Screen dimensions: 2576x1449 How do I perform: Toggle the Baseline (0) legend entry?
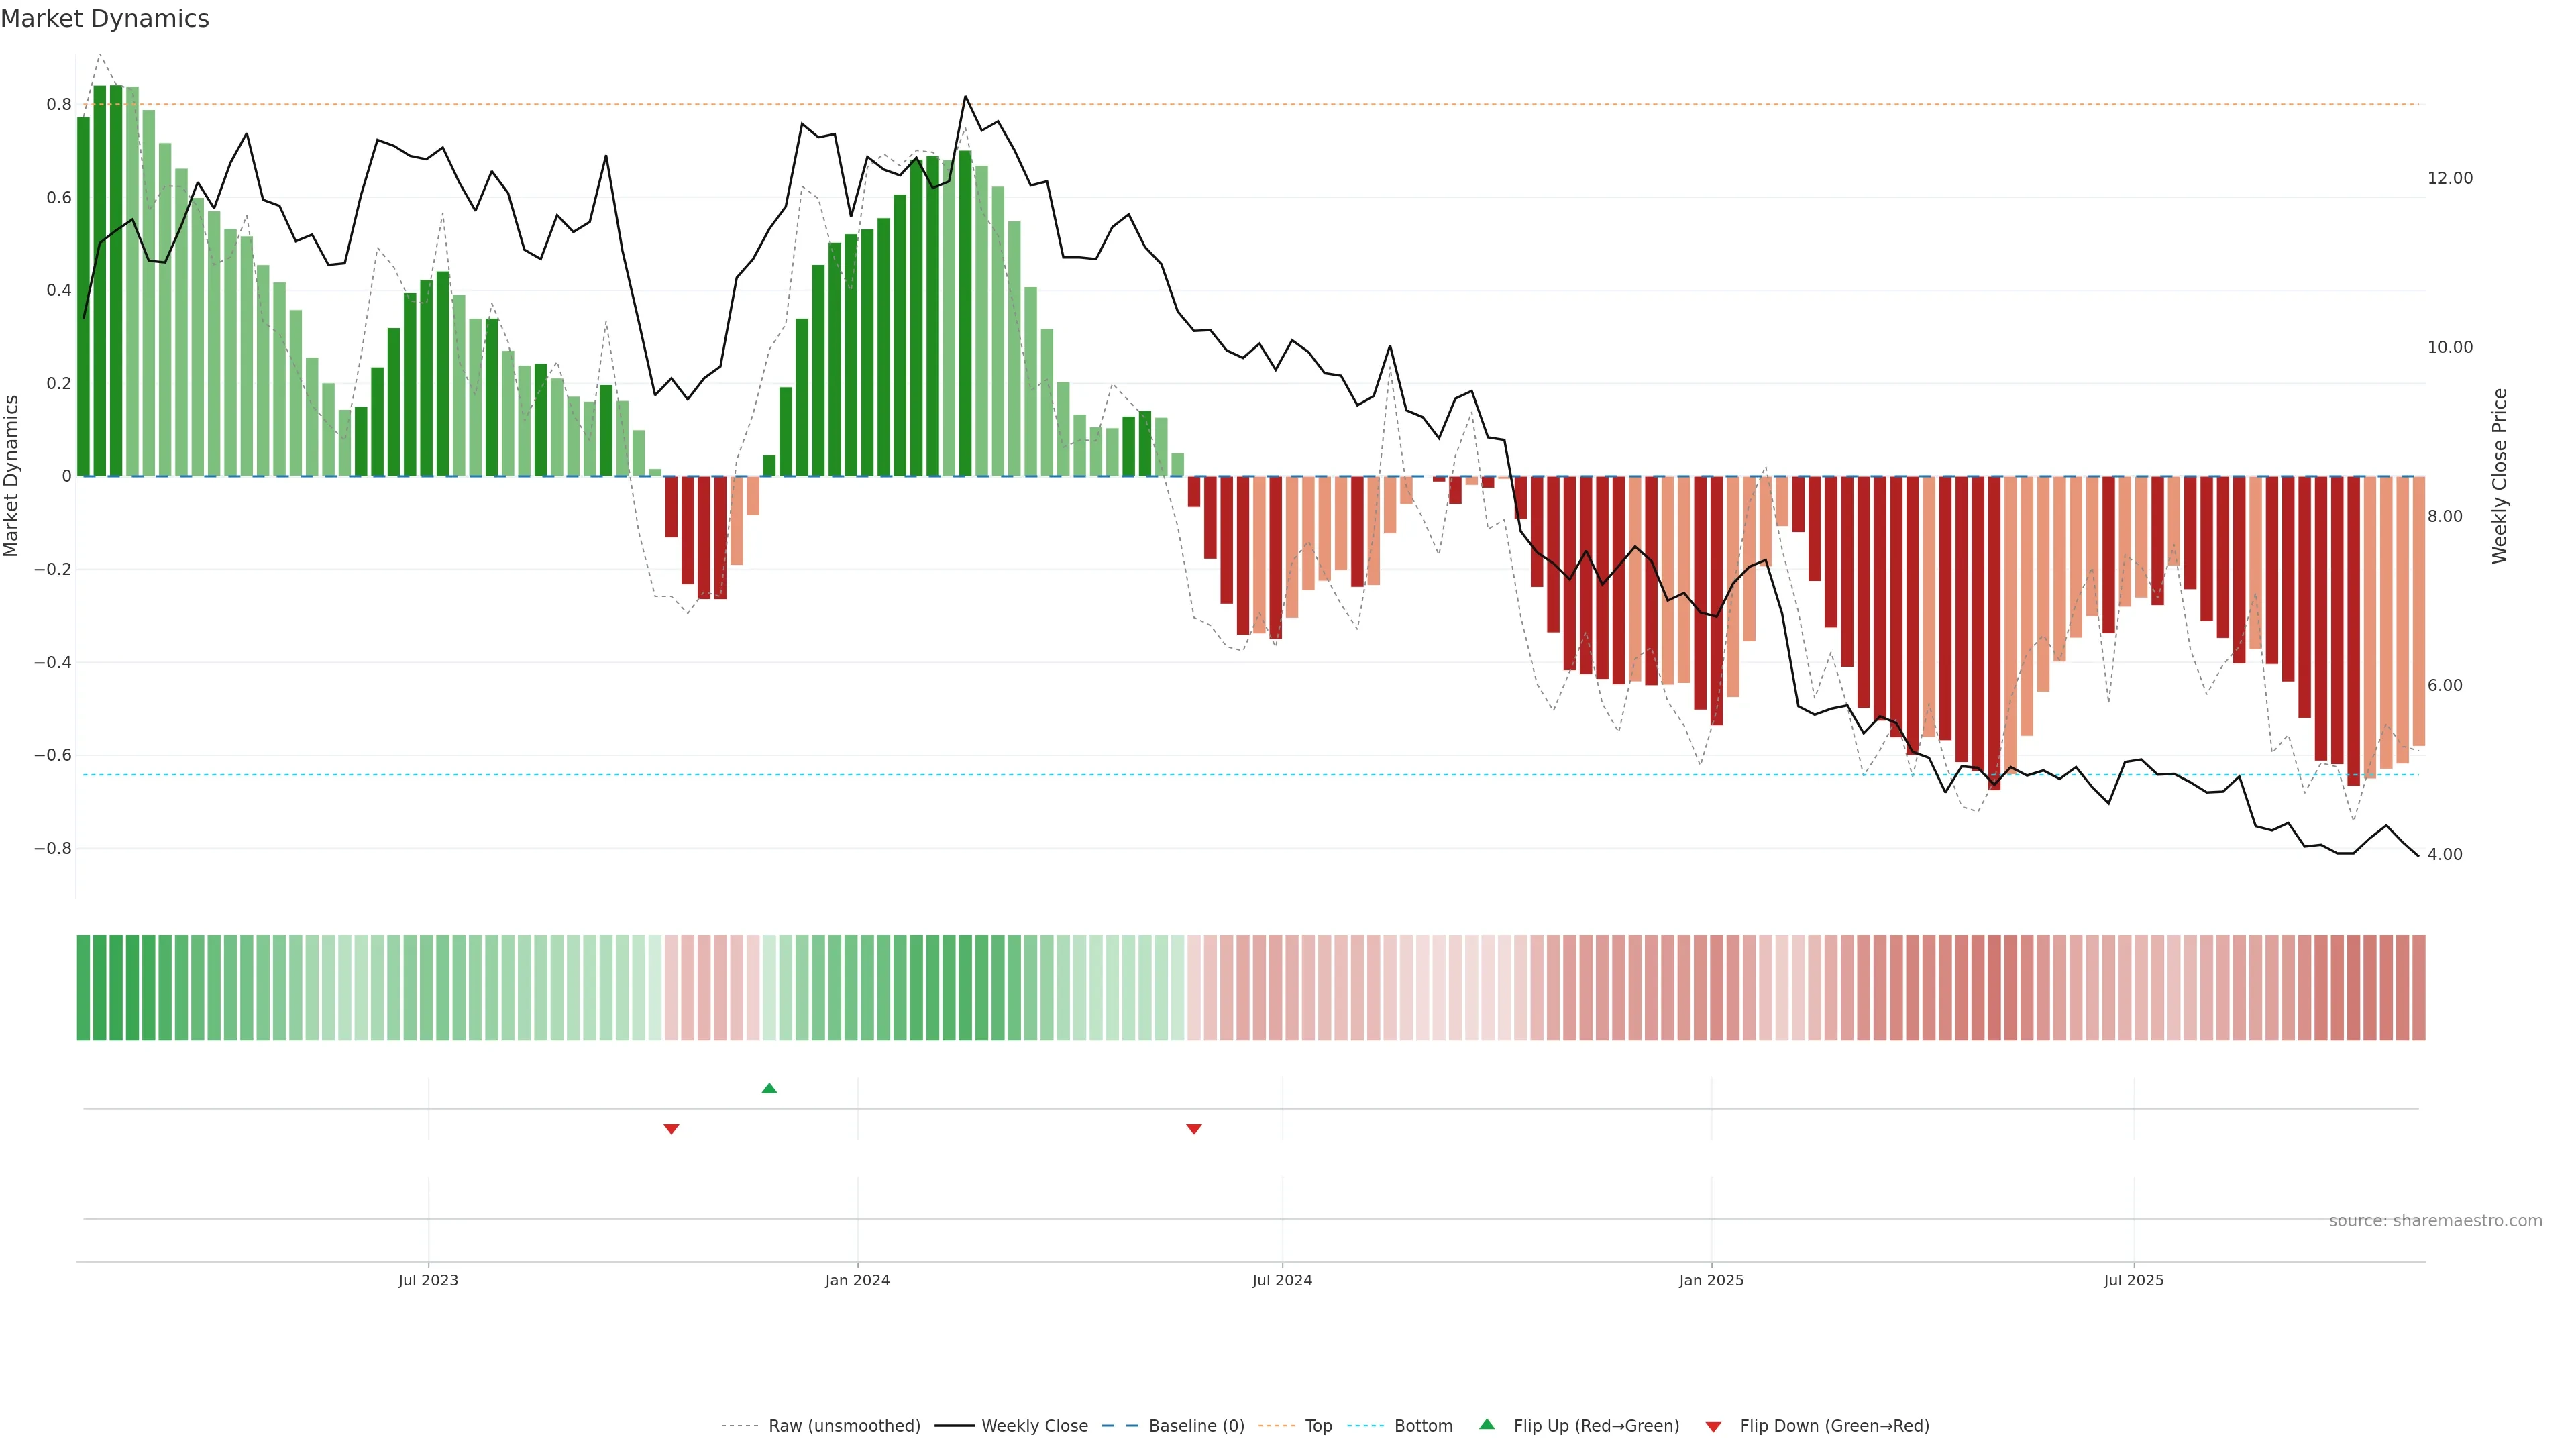[x=1196, y=1426]
